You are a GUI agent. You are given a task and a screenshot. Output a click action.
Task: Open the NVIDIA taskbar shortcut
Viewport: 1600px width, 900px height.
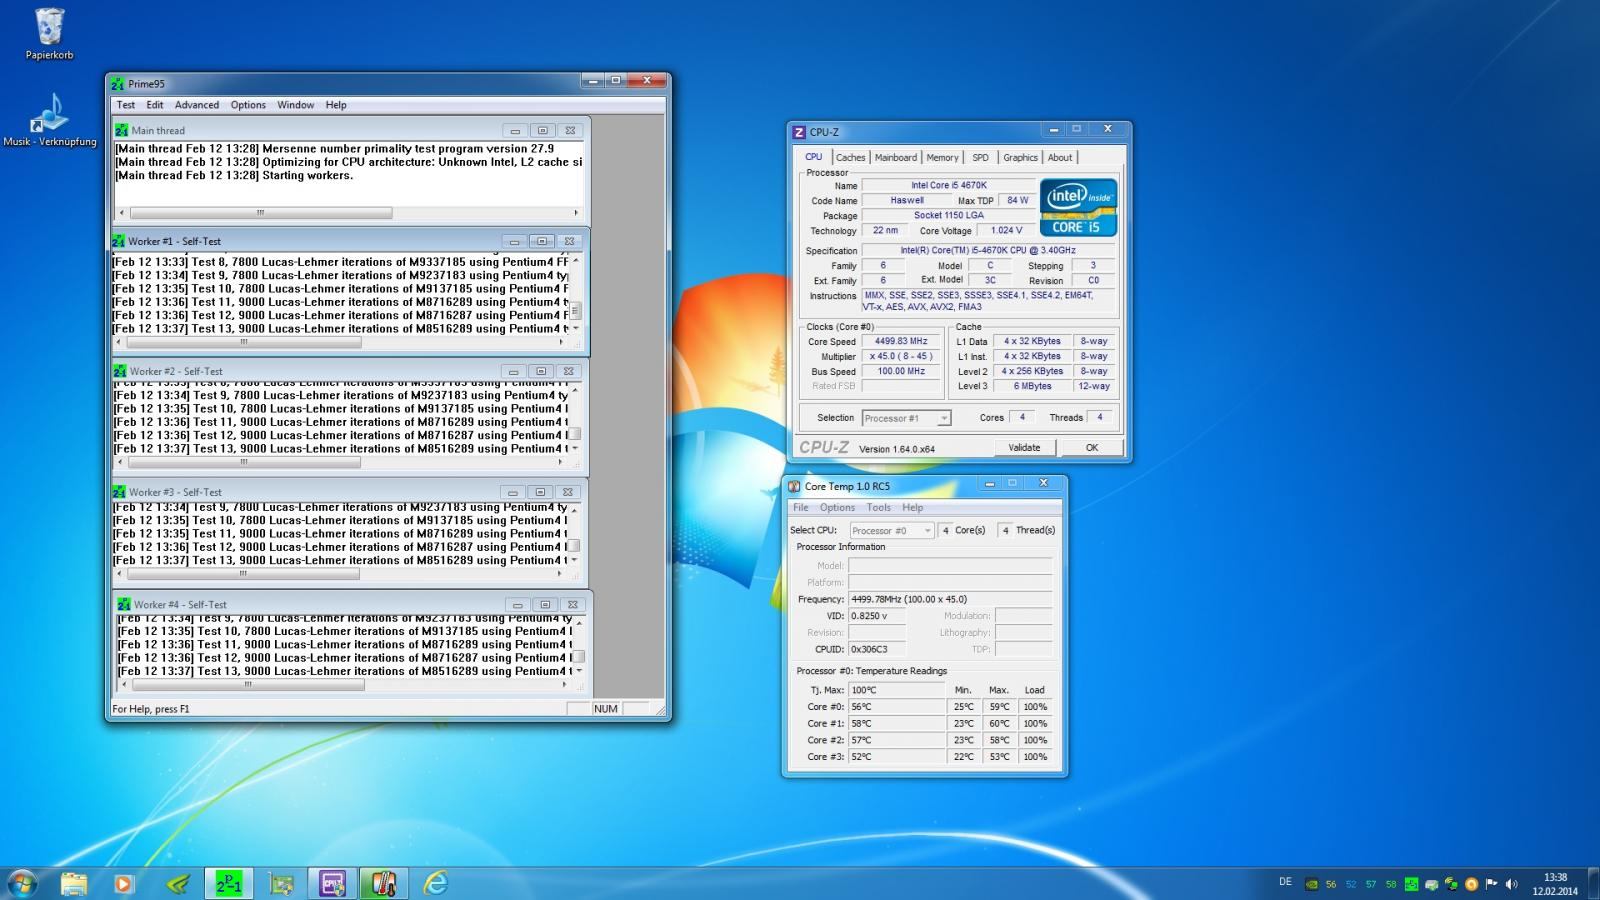pos(177,883)
